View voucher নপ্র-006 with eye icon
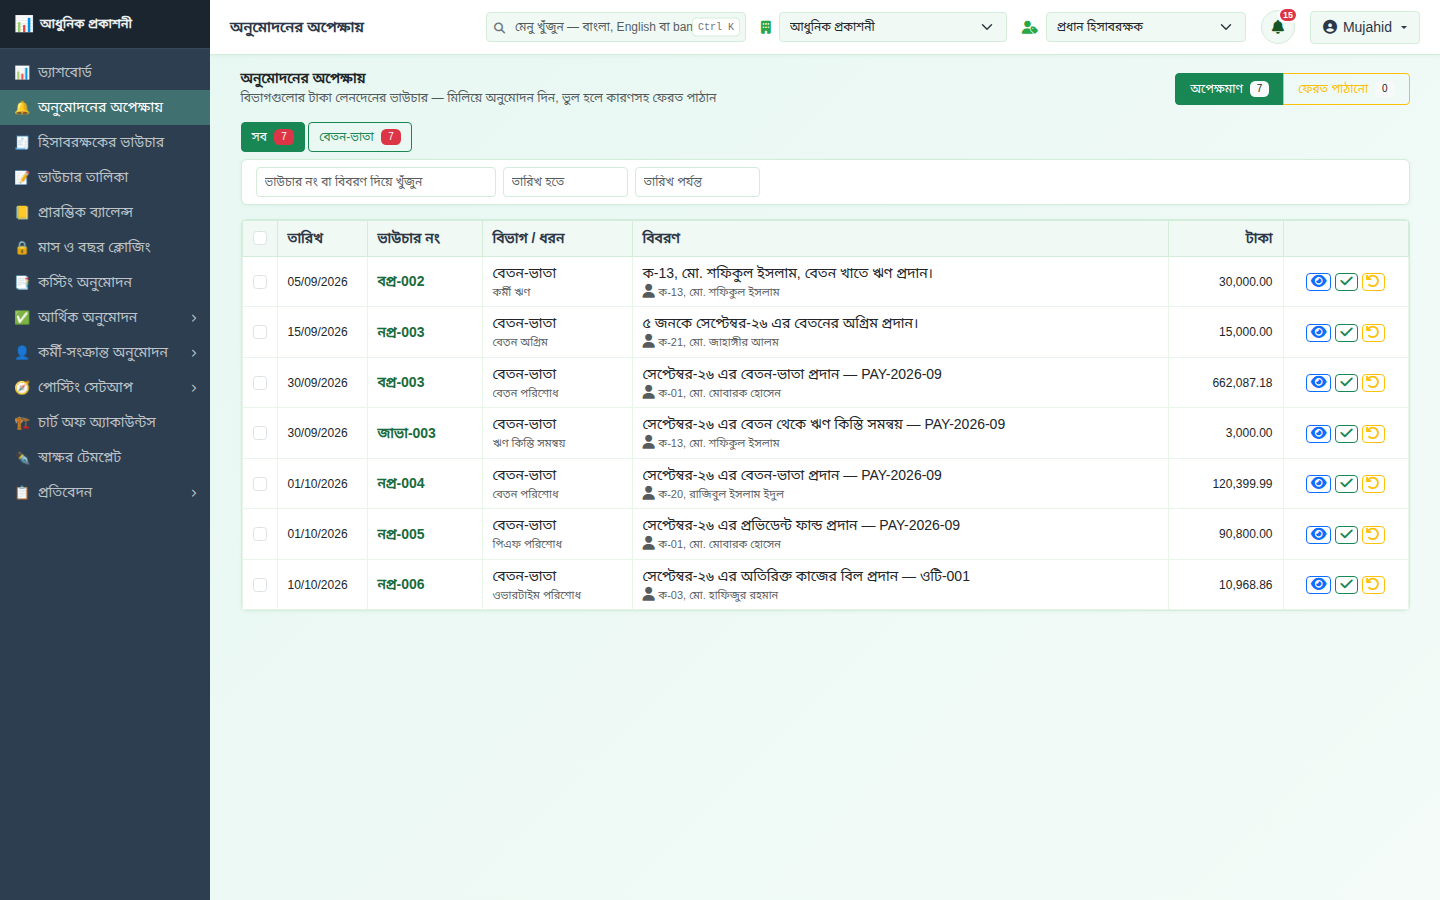1440x900 pixels. pyautogui.click(x=1318, y=585)
